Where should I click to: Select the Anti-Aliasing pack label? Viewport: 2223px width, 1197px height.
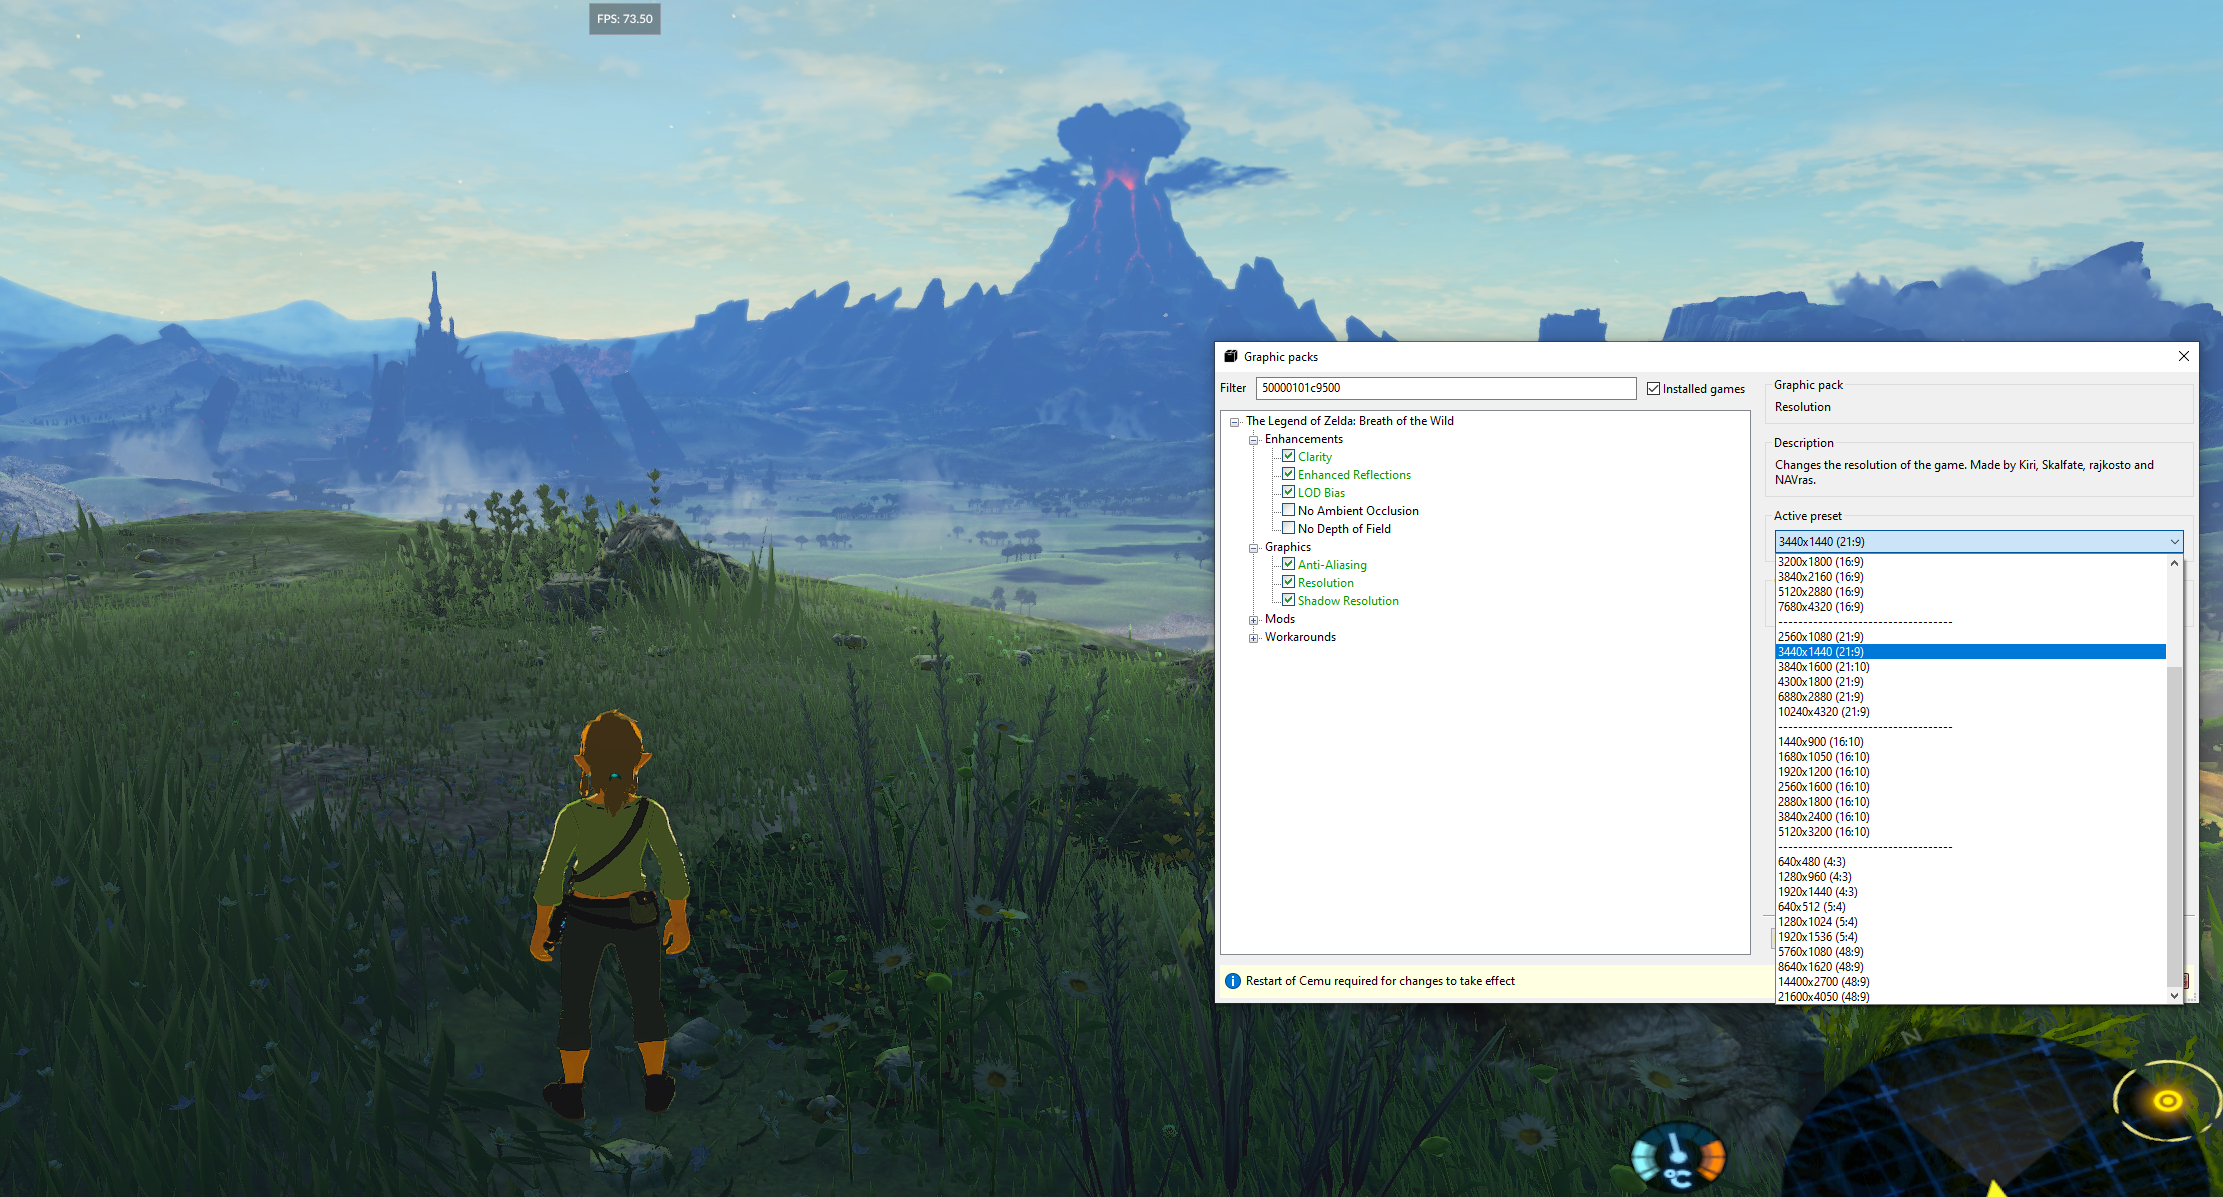pyautogui.click(x=1331, y=565)
